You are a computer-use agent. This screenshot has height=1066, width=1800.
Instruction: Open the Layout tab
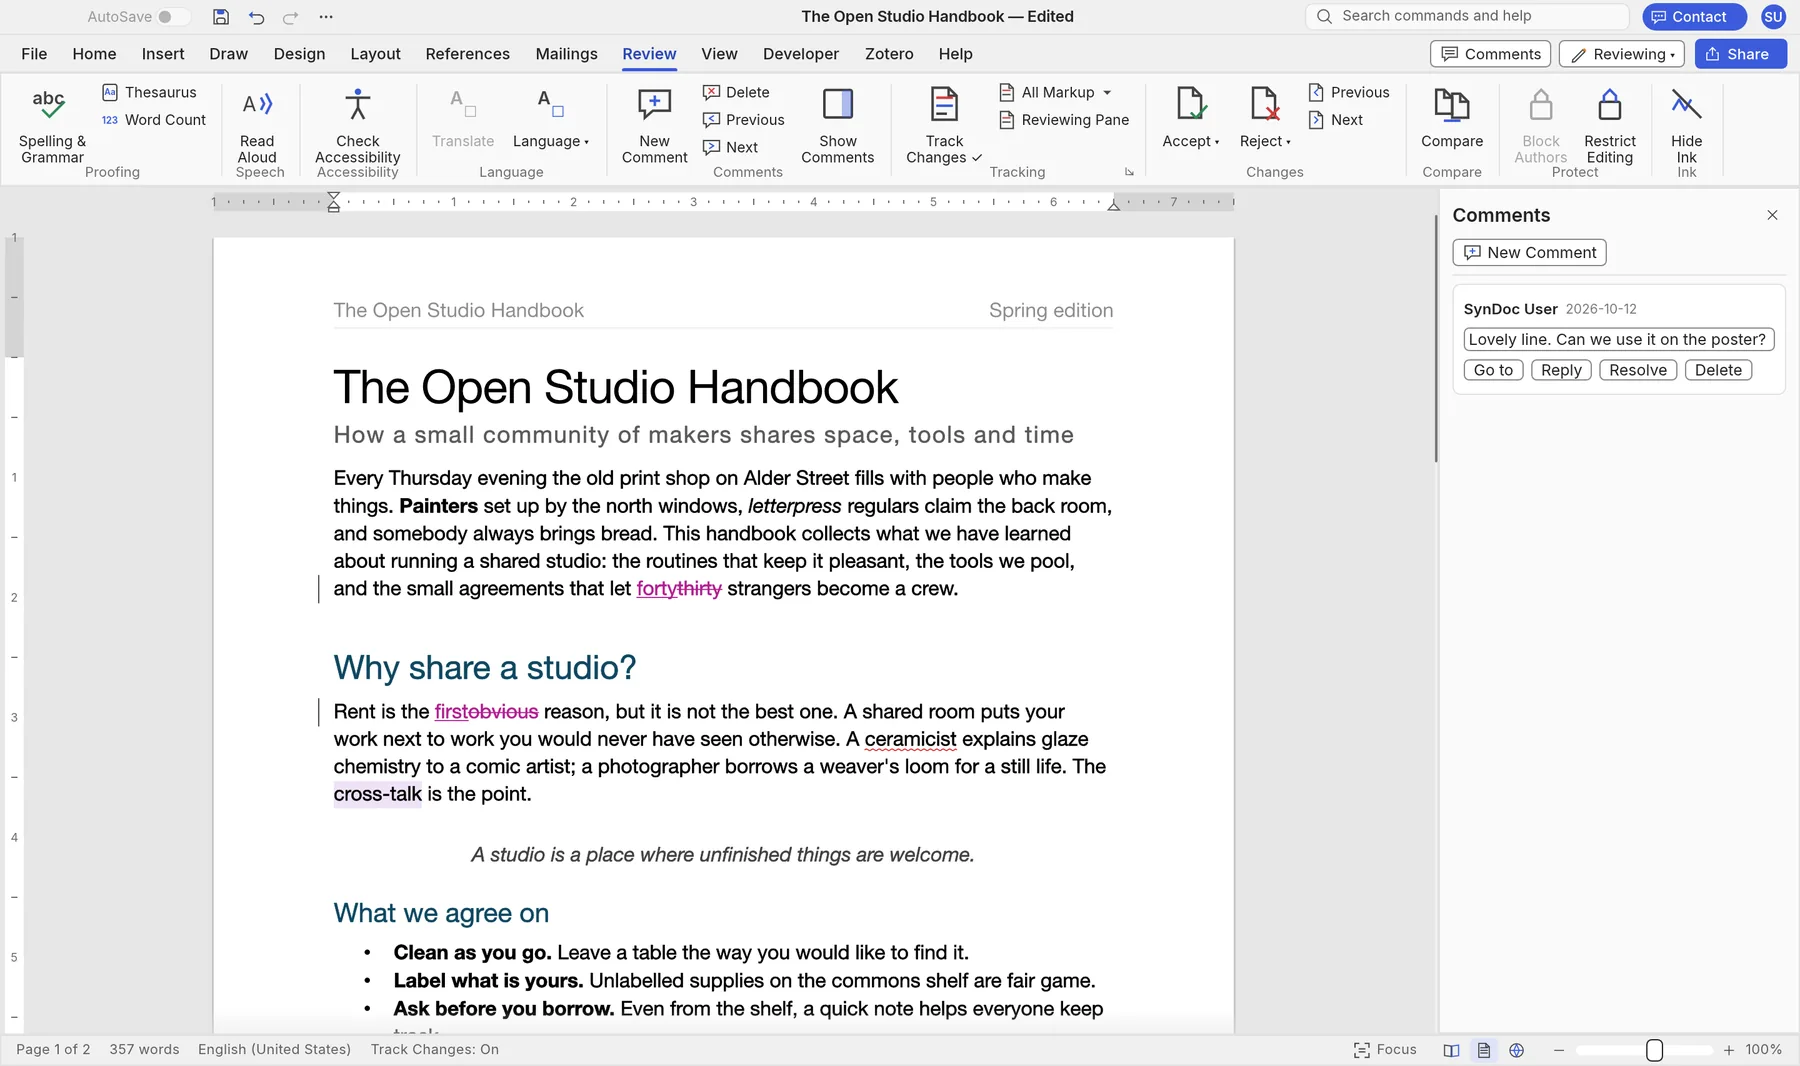click(x=375, y=54)
